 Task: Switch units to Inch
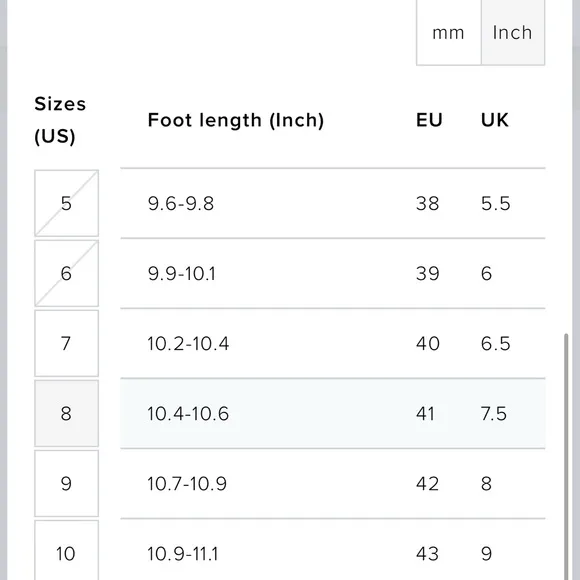[513, 33]
